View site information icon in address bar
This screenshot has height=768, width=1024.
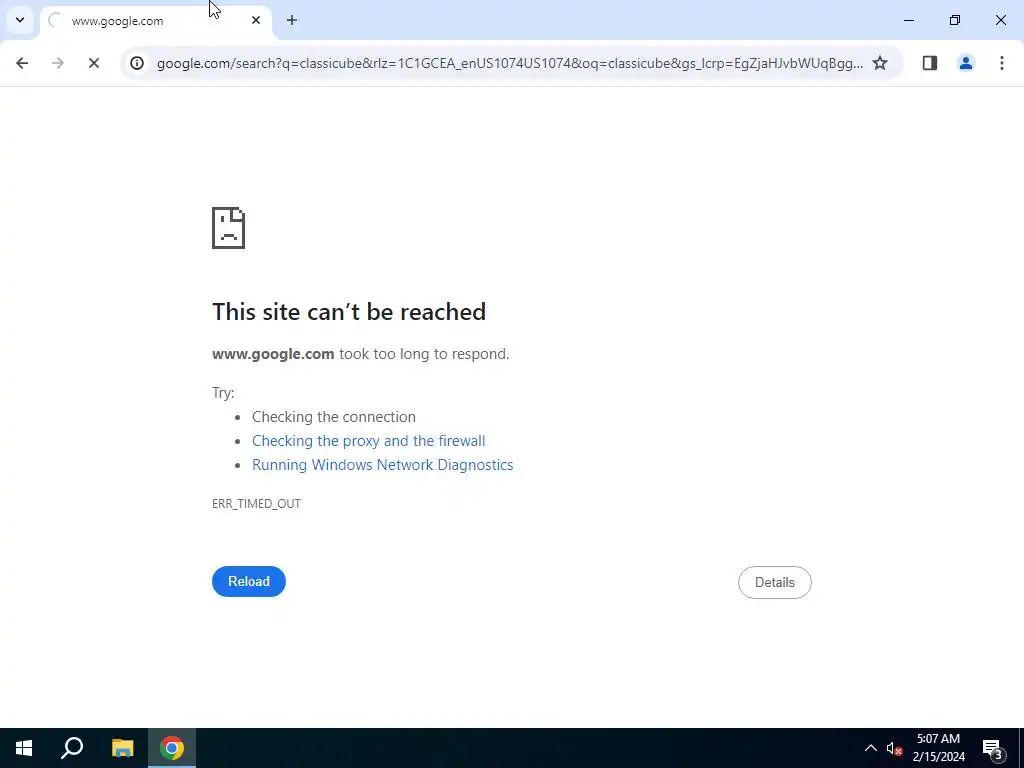(136, 63)
